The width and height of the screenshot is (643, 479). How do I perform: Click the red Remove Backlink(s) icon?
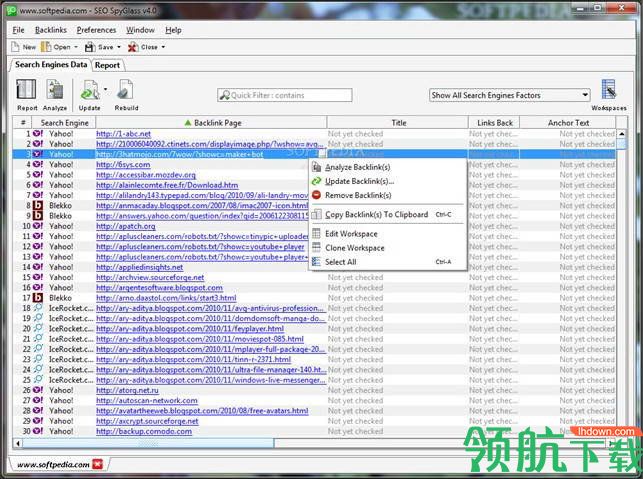click(317, 195)
